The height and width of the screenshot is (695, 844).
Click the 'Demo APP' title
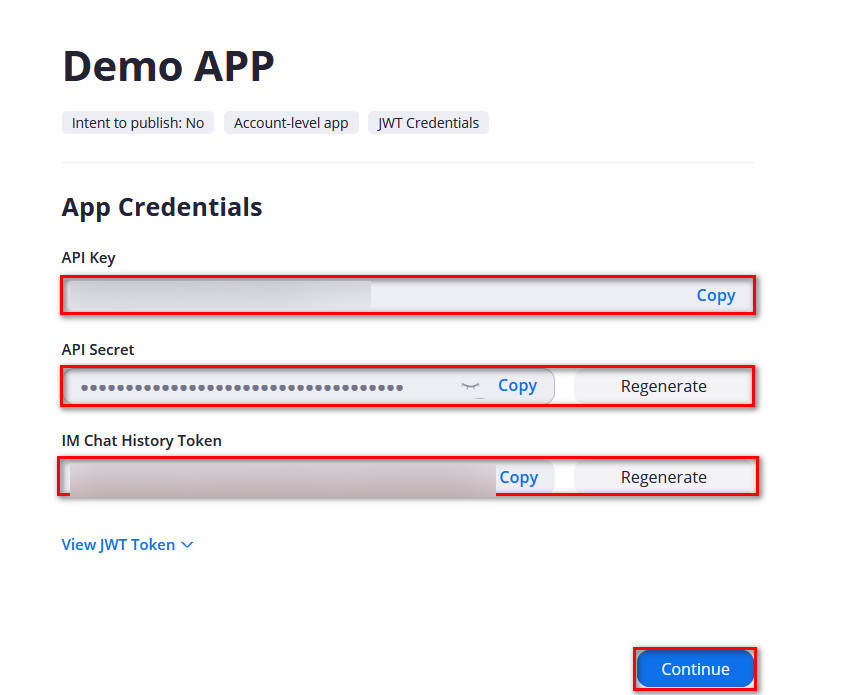(x=168, y=66)
